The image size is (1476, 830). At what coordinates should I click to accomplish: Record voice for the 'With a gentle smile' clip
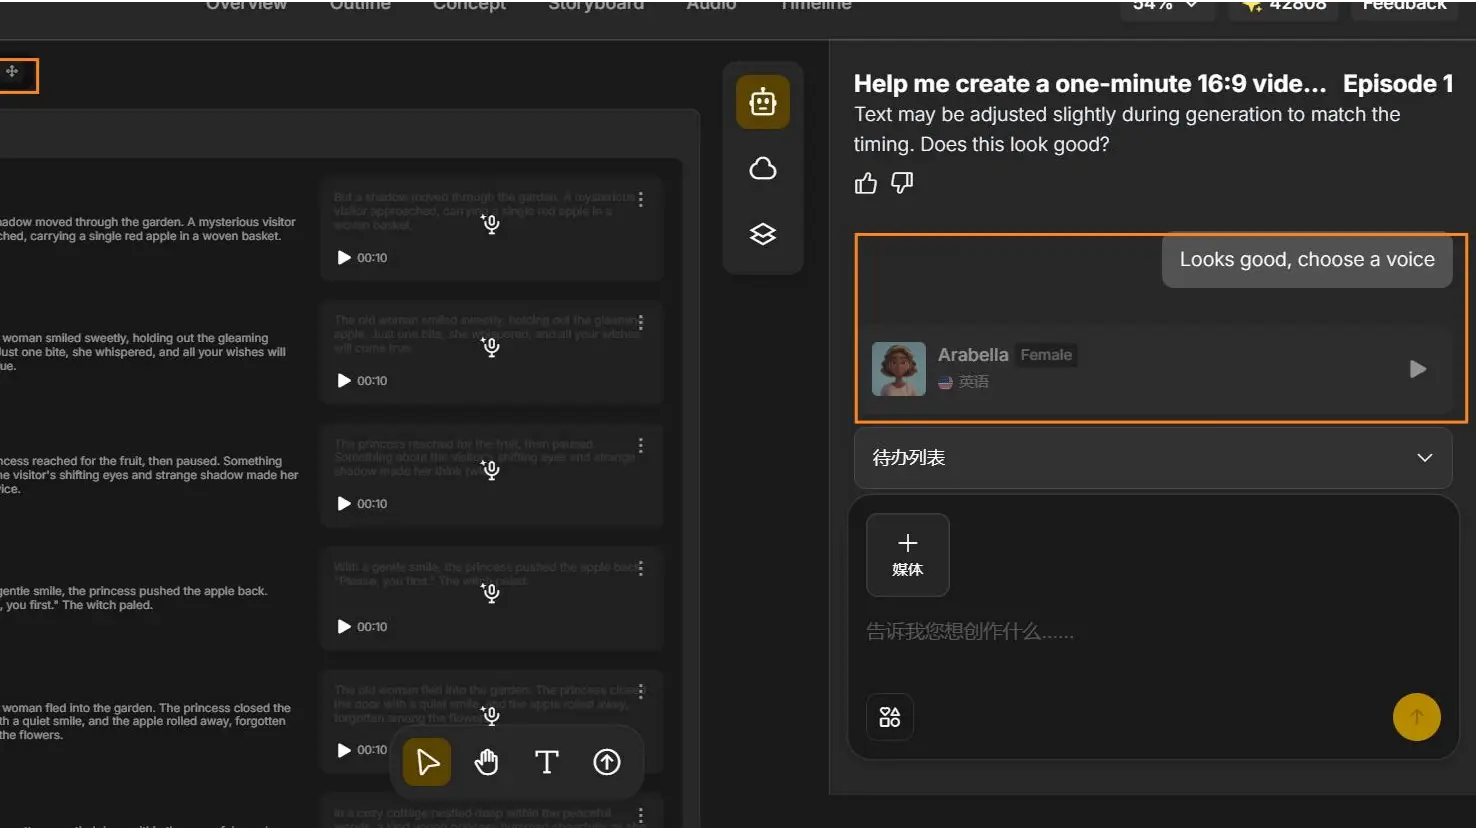point(491,593)
